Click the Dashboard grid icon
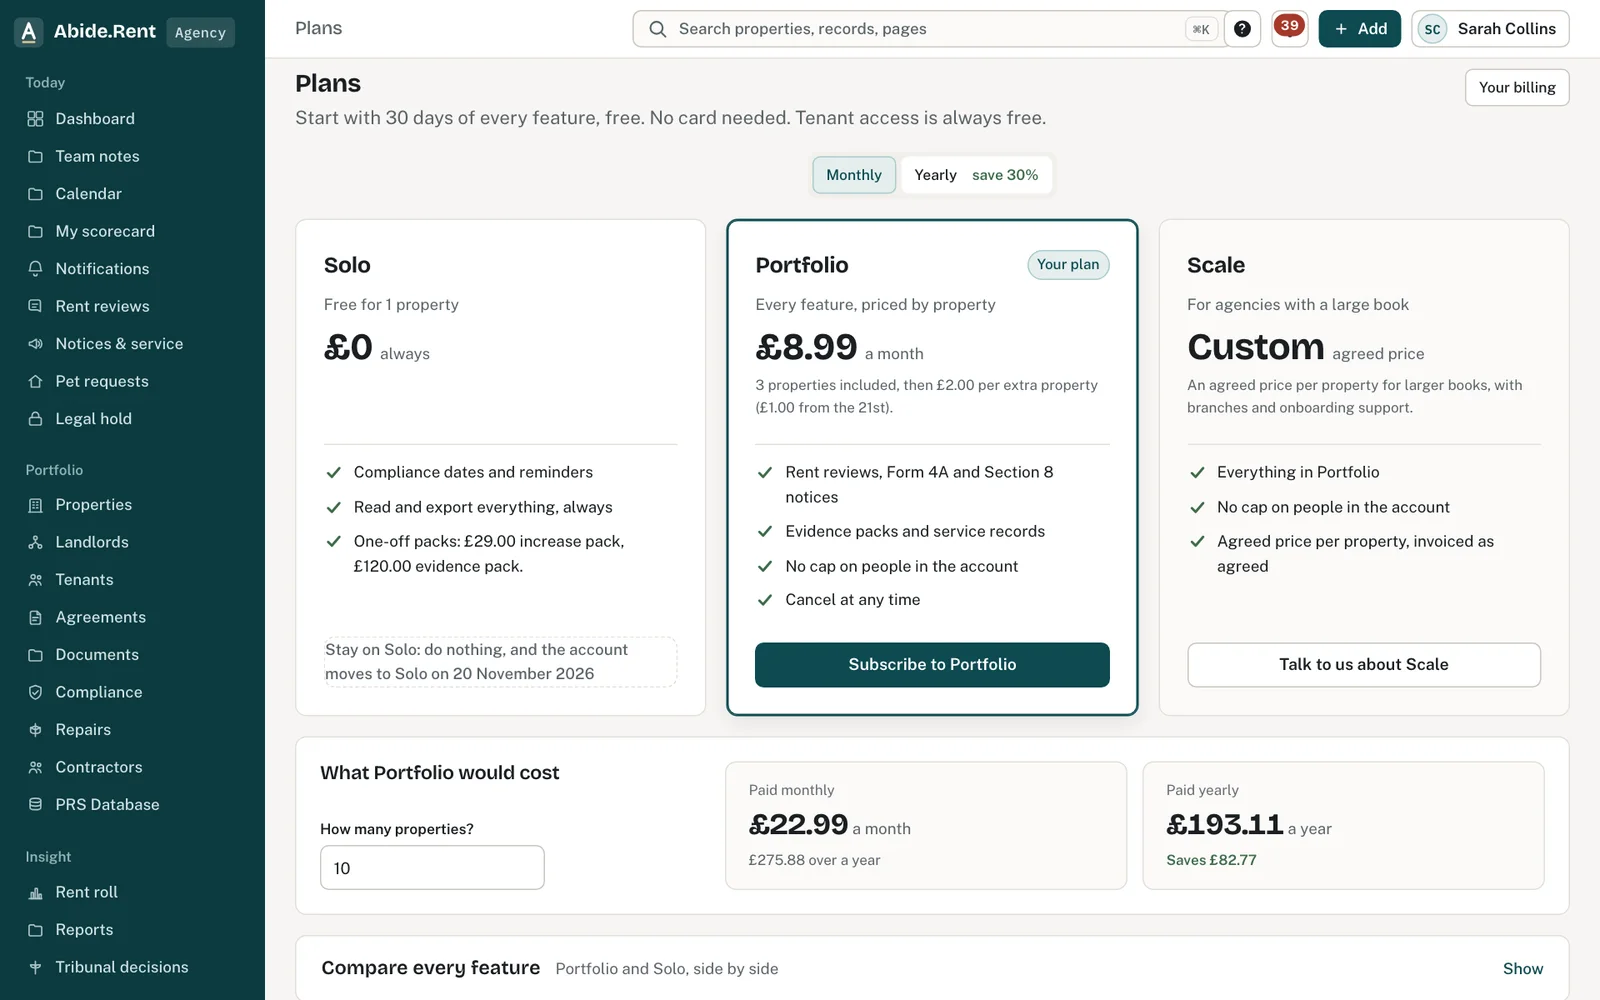 click(x=36, y=119)
